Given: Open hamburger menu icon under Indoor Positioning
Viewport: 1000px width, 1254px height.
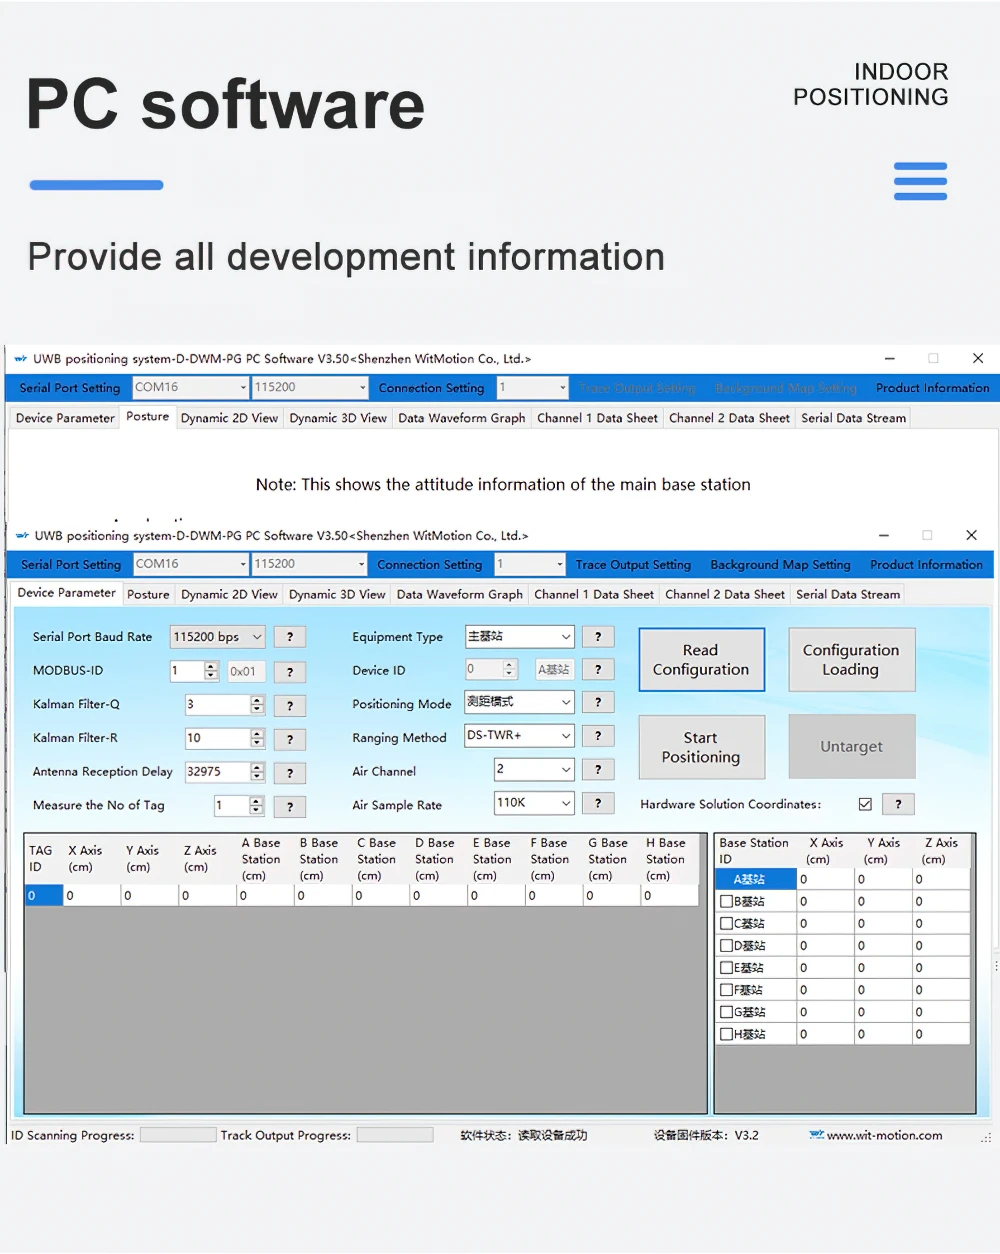Looking at the screenshot, I should 920,181.
